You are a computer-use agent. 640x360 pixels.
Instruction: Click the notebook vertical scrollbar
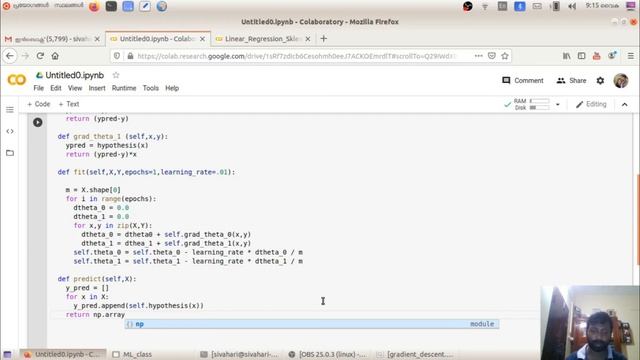click(x=638, y=219)
